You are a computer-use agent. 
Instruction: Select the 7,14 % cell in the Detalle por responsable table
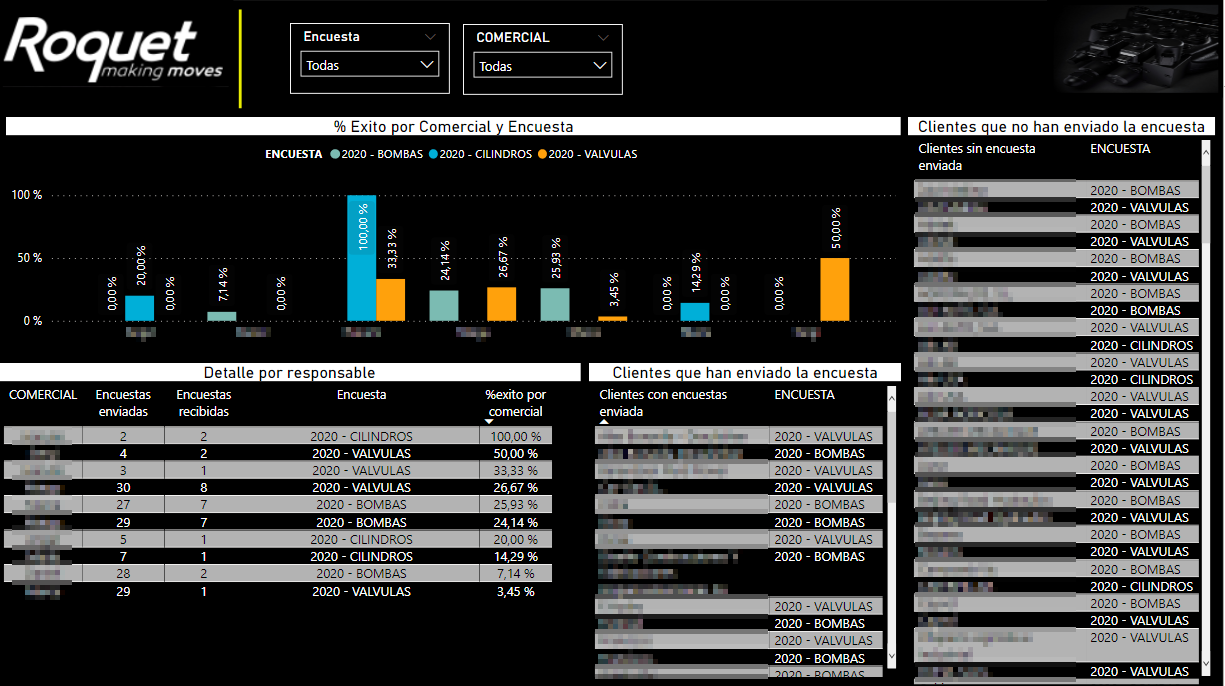(x=516, y=574)
